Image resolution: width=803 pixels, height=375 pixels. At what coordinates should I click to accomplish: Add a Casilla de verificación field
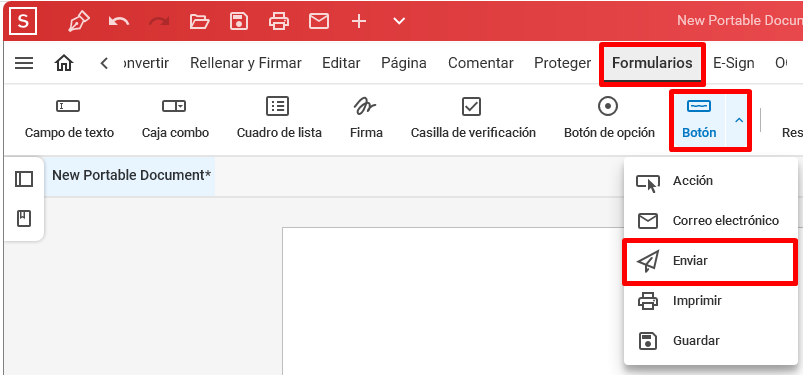pos(473,118)
